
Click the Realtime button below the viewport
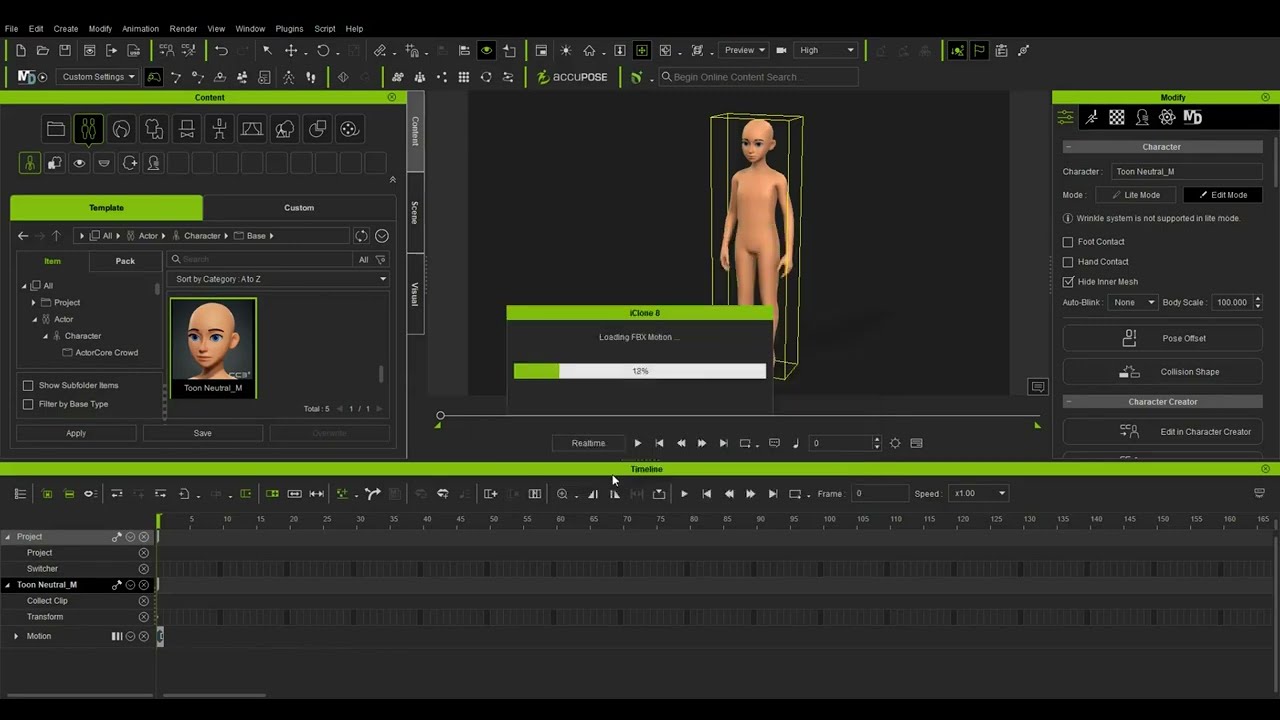pyautogui.click(x=588, y=443)
